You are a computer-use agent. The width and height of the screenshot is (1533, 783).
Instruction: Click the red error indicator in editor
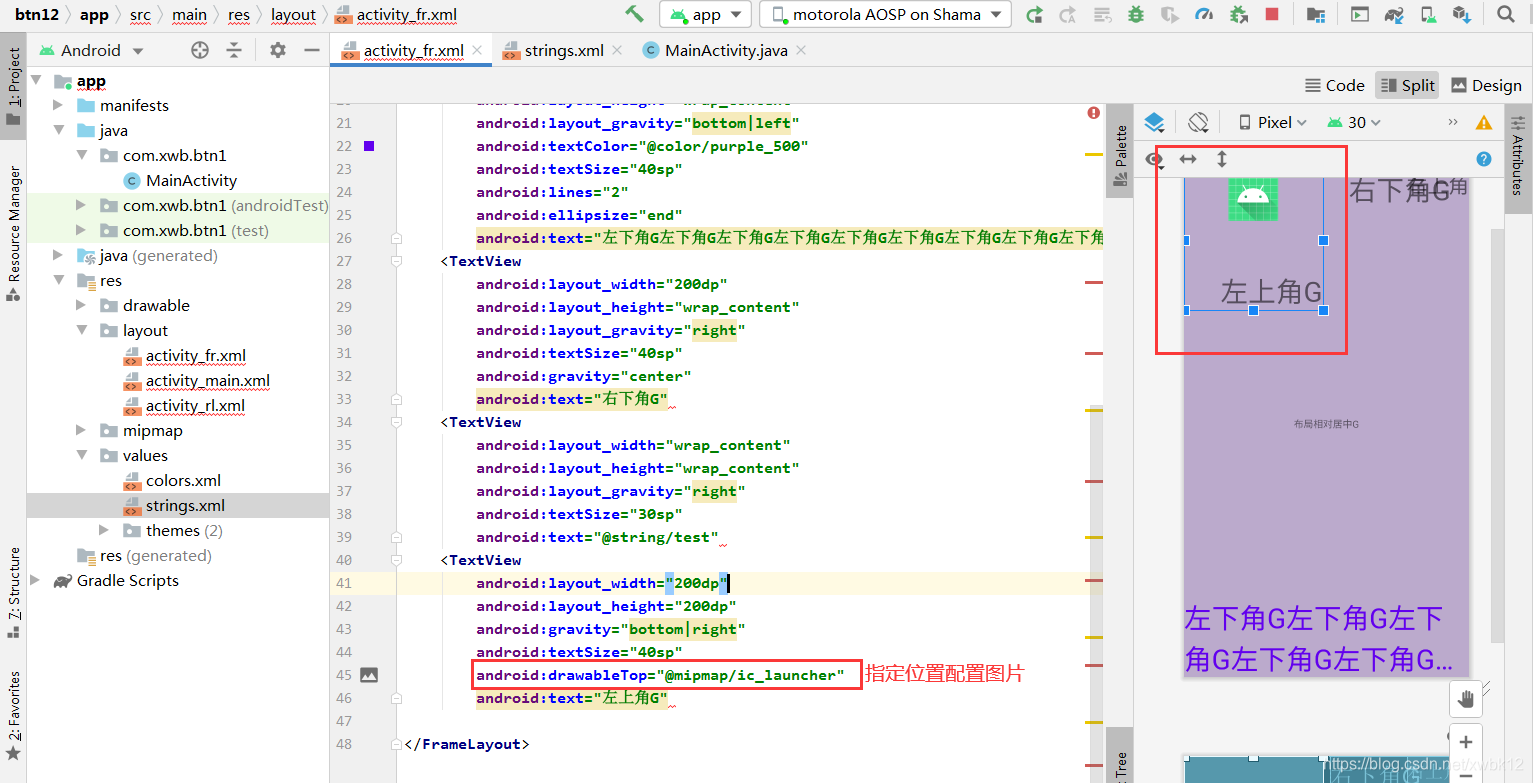[x=1094, y=113]
